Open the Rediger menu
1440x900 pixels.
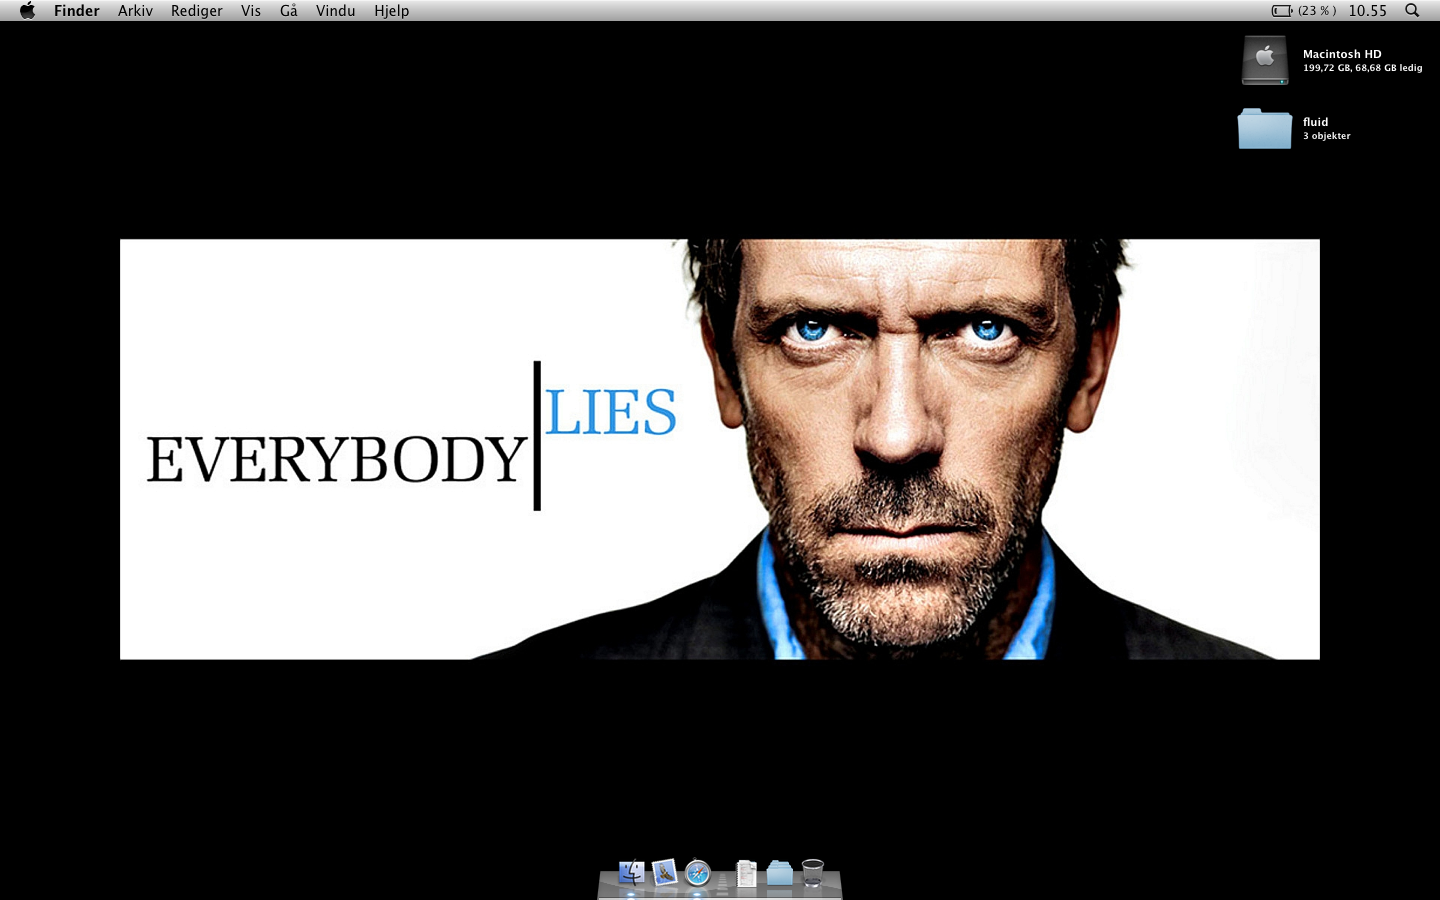[x=196, y=10]
